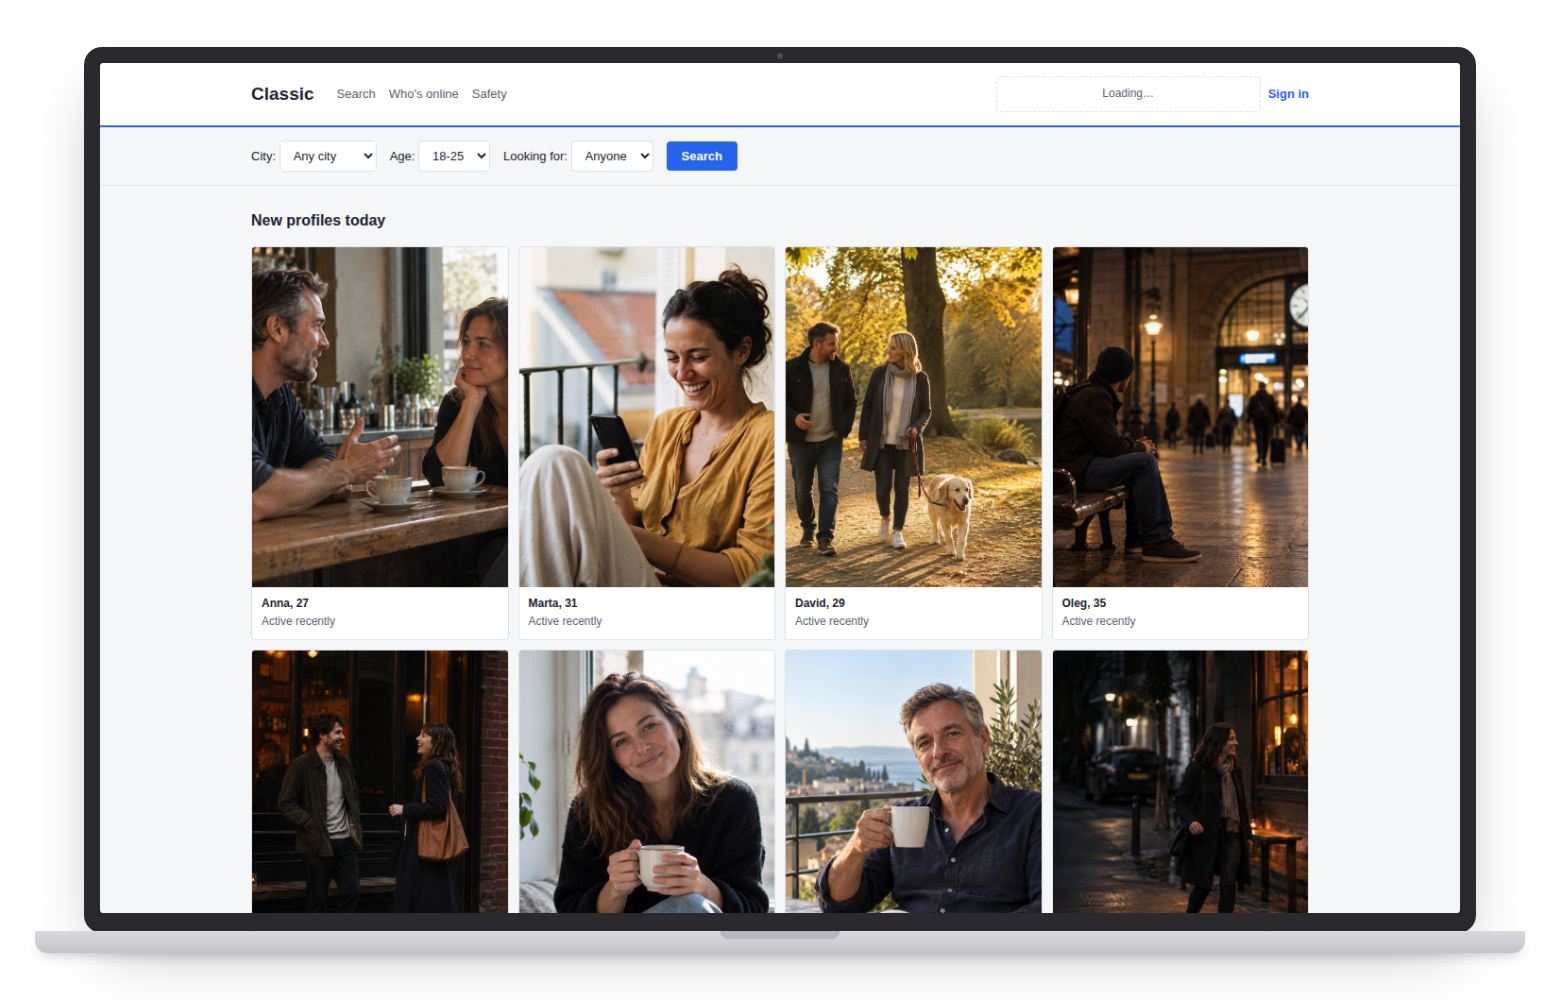
Task: Open the City dropdown showing Any city
Action: [x=328, y=156]
